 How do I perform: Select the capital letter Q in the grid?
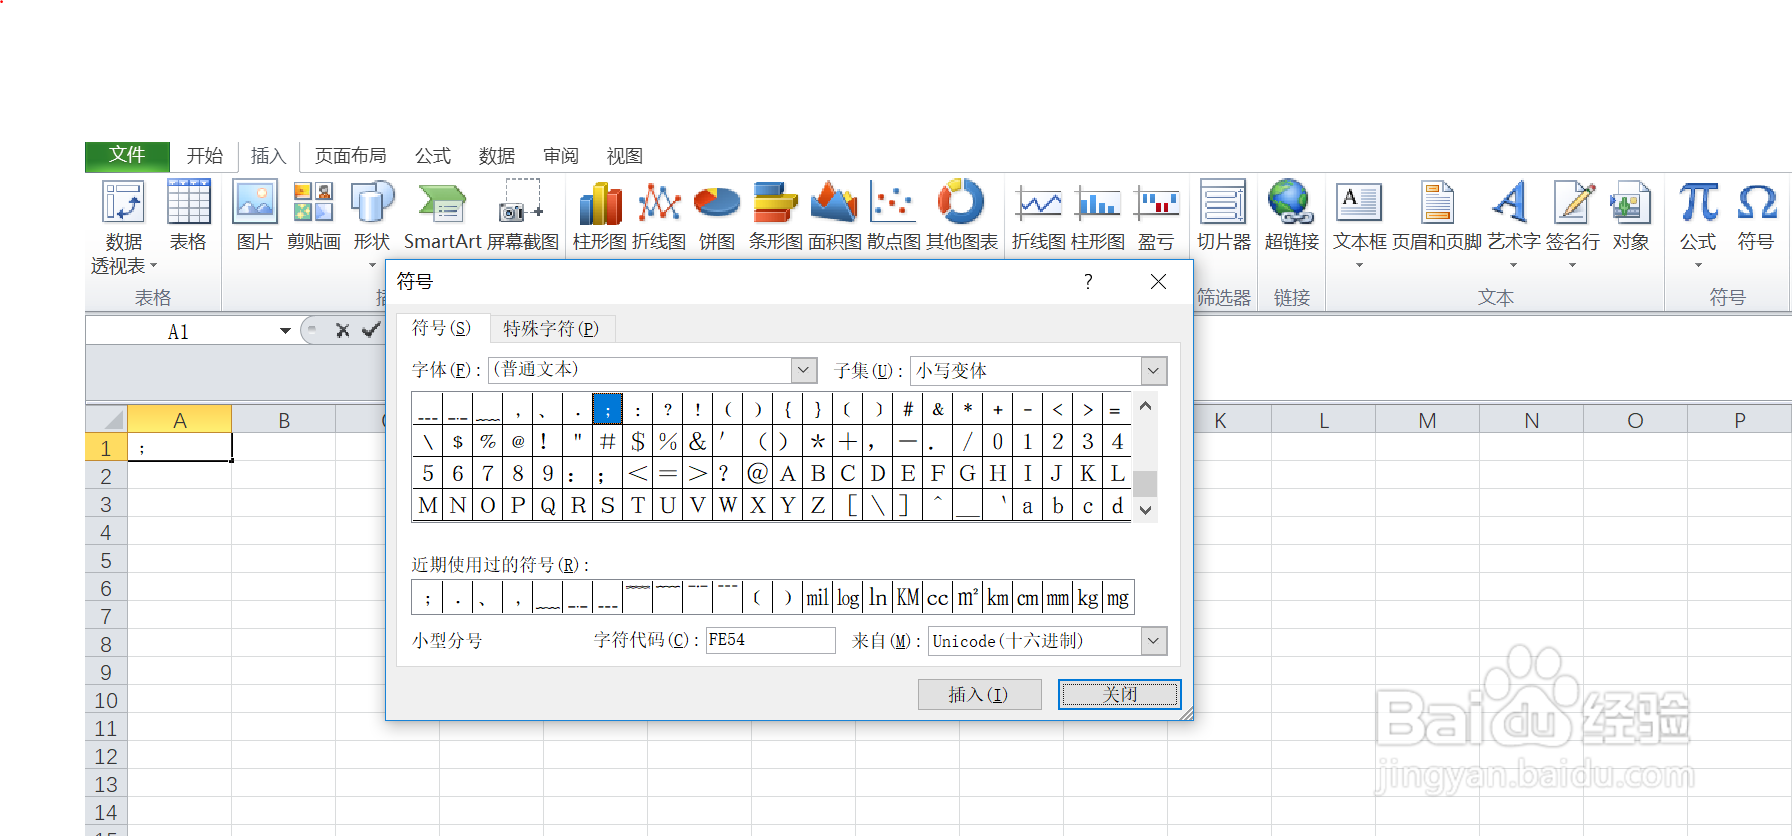pyautogui.click(x=548, y=505)
